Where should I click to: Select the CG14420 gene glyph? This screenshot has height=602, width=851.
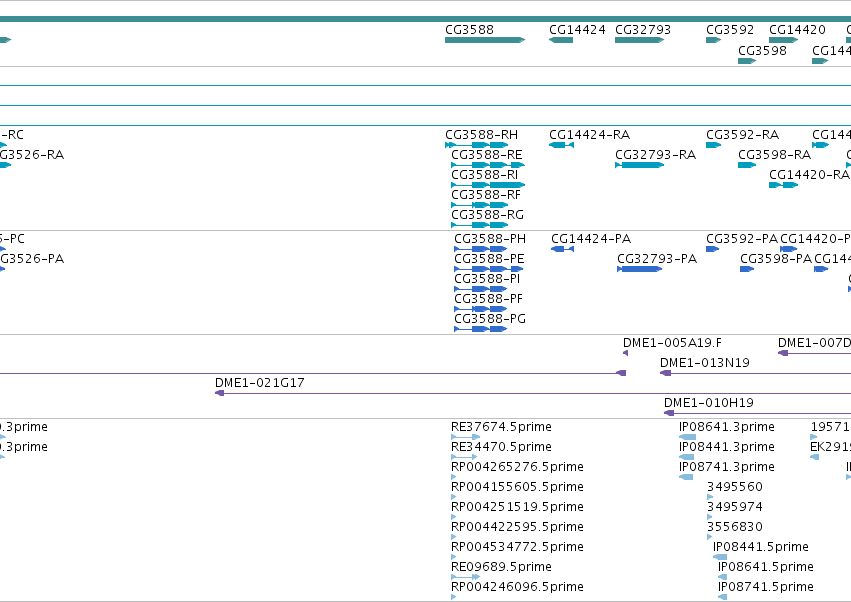(x=783, y=40)
